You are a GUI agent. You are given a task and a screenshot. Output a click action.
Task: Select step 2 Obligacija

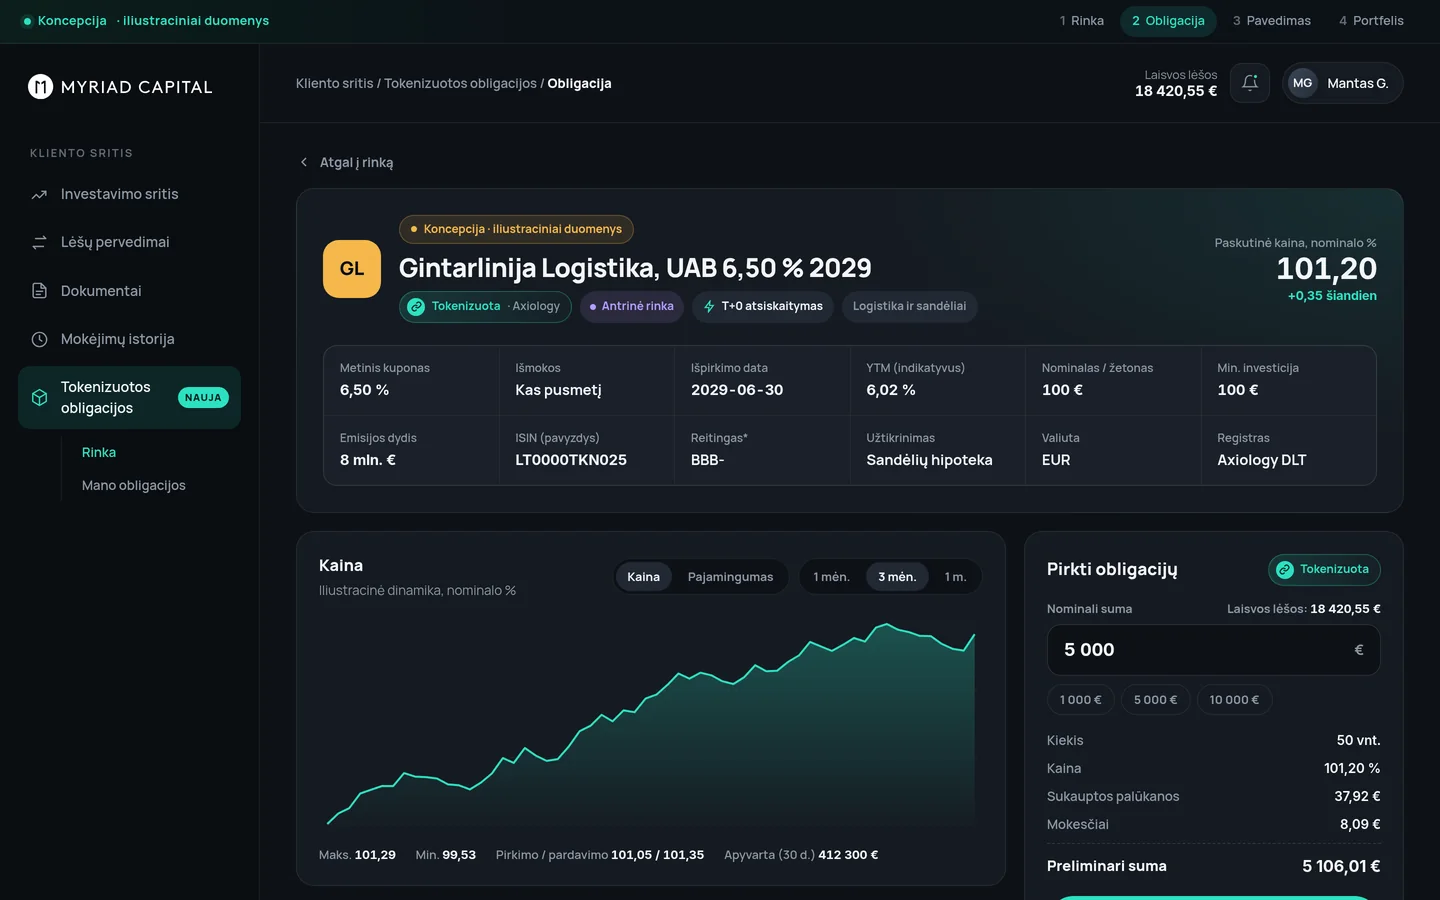(x=1168, y=21)
